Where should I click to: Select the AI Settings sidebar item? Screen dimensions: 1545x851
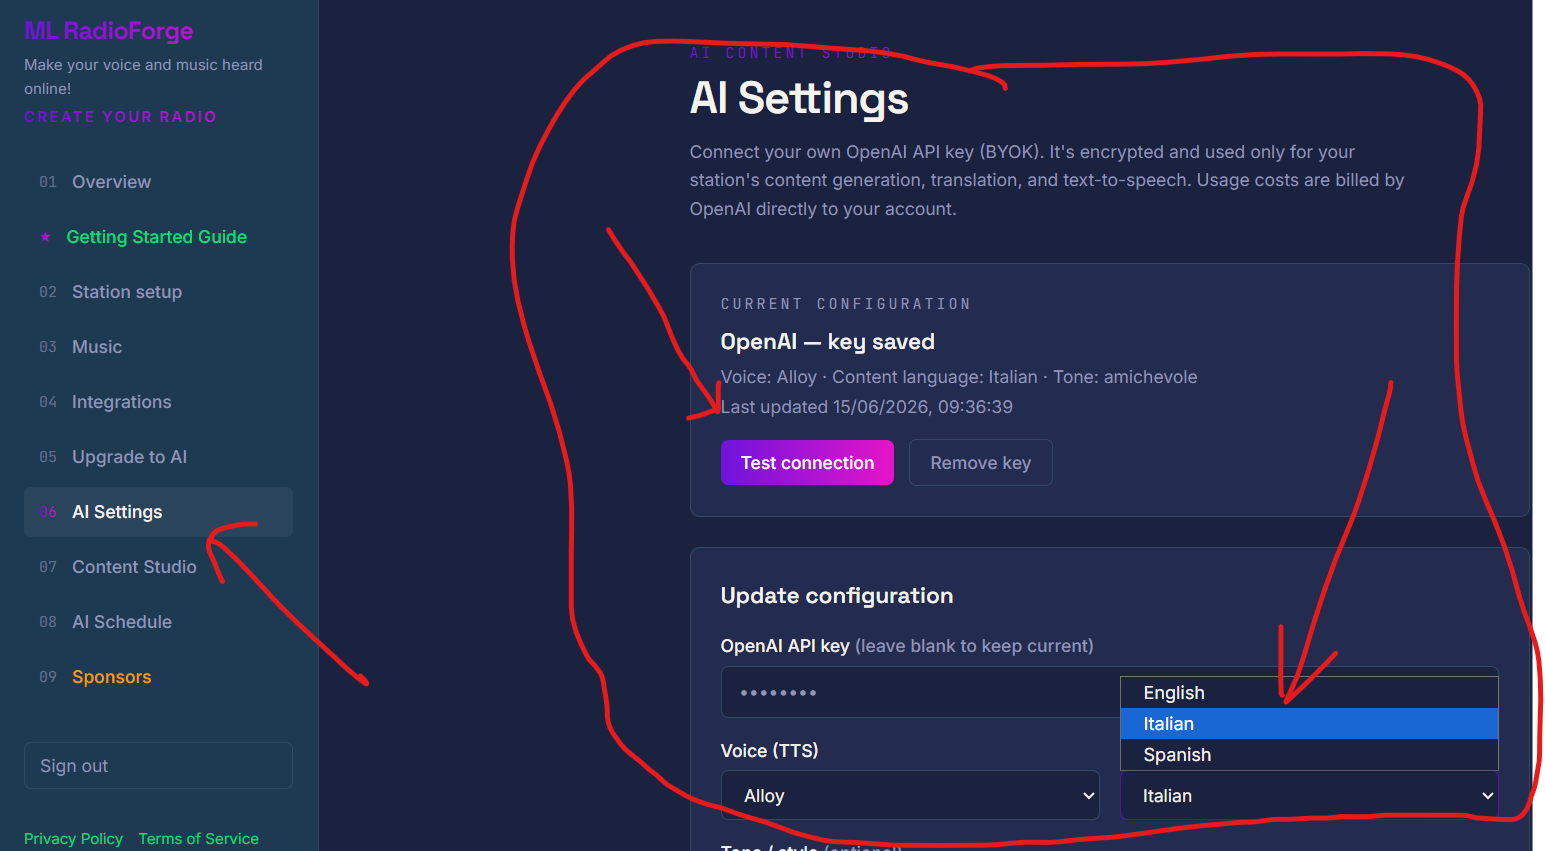[x=158, y=512]
